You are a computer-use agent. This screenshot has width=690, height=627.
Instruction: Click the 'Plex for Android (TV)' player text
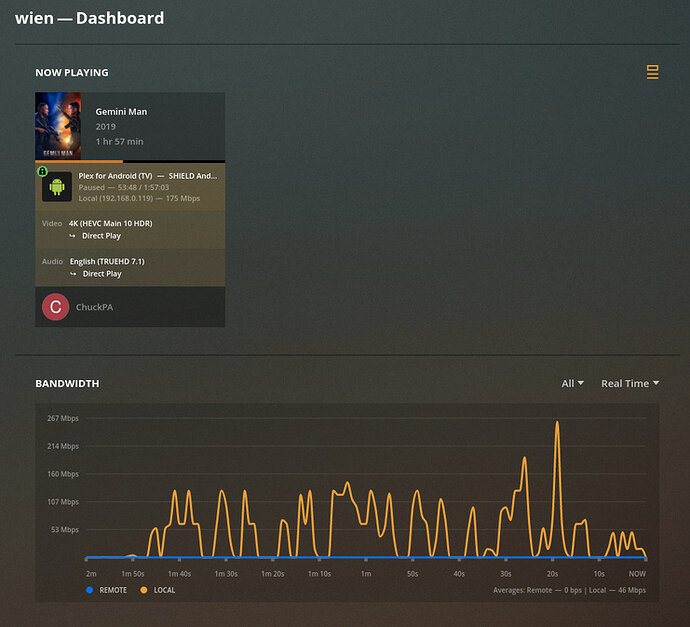pyautogui.click(x=115, y=176)
